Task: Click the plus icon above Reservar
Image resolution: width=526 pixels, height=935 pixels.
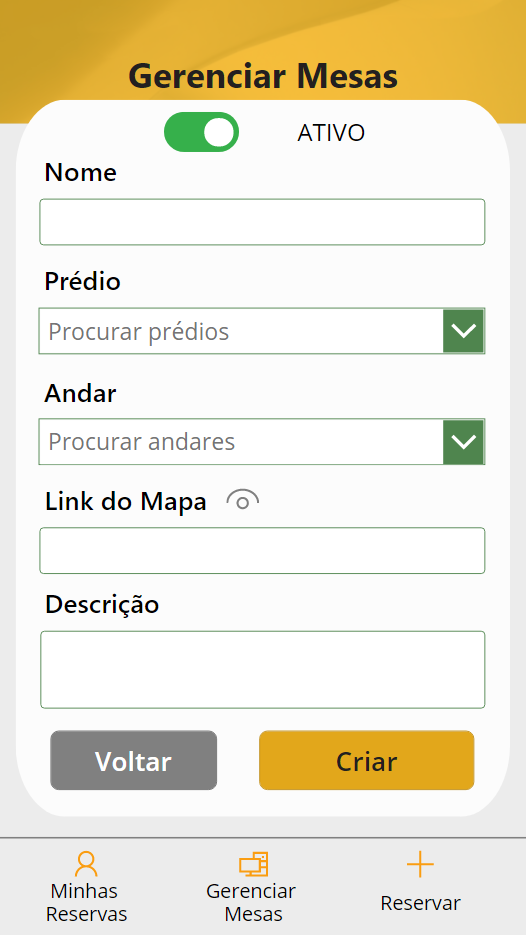Action: 420,864
